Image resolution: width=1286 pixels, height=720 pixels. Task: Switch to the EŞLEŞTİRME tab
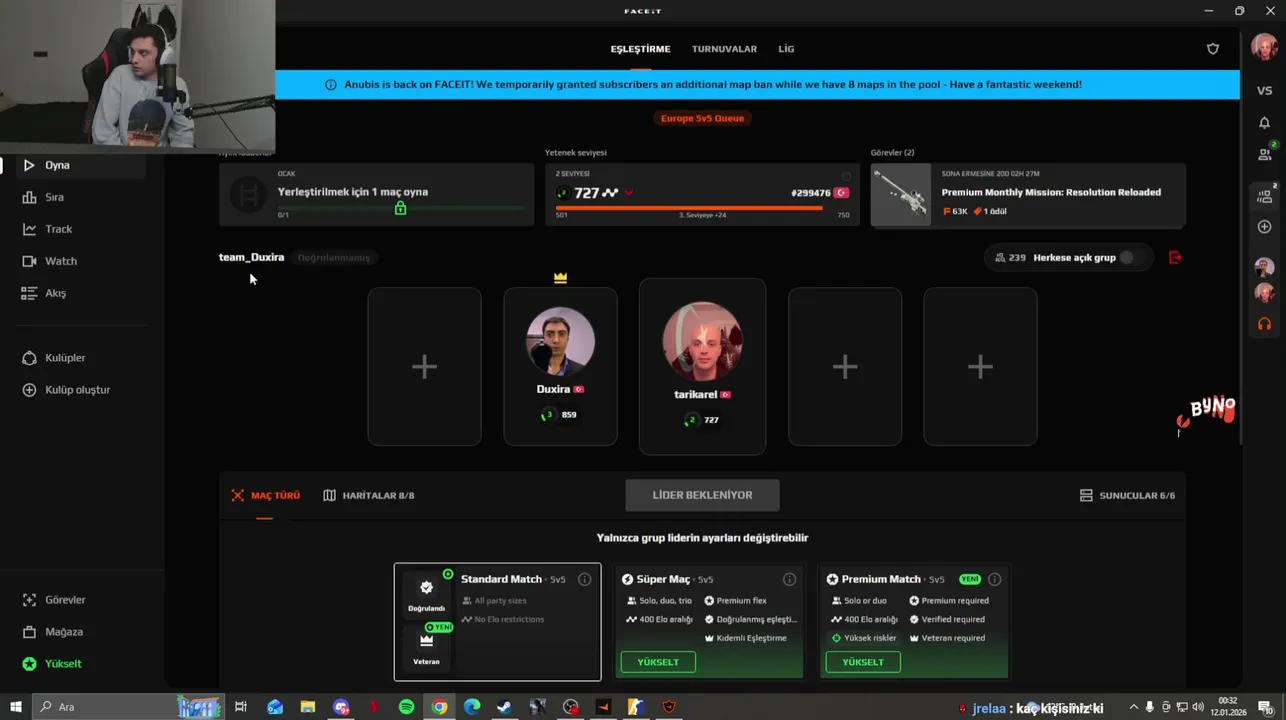[640, 49]
